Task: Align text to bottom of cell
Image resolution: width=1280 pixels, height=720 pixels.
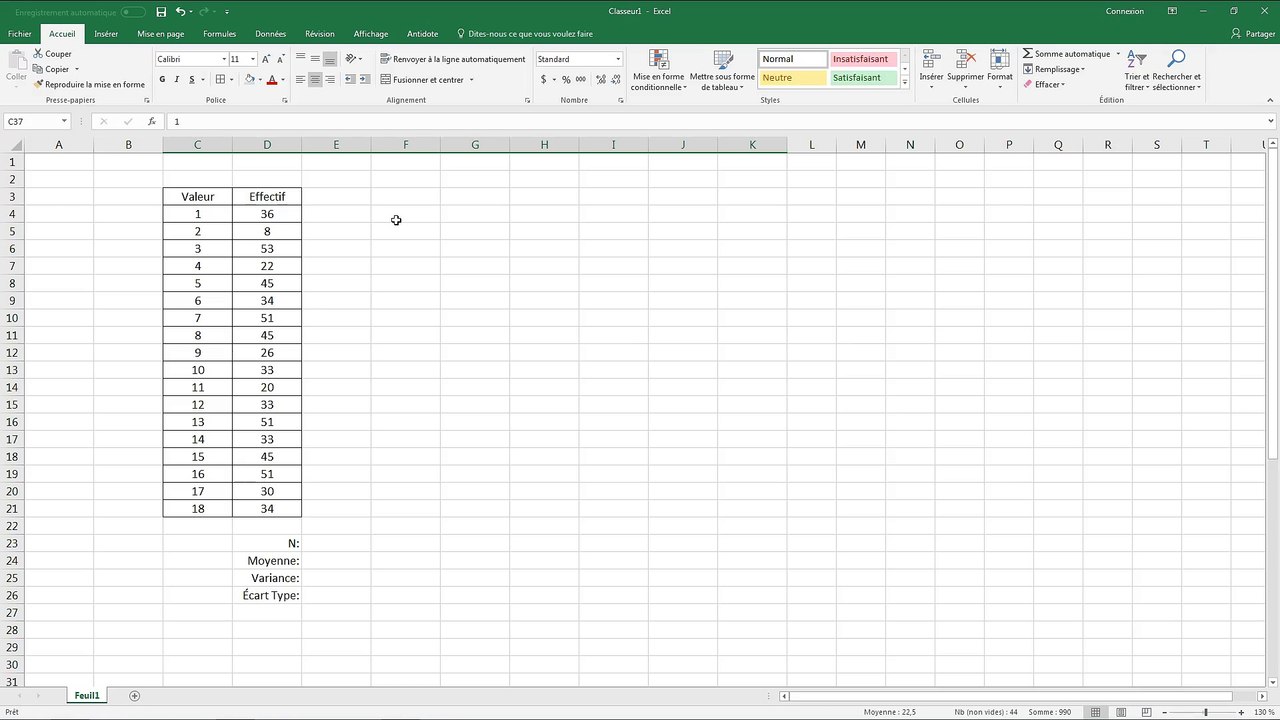Action: coord(329,59)
